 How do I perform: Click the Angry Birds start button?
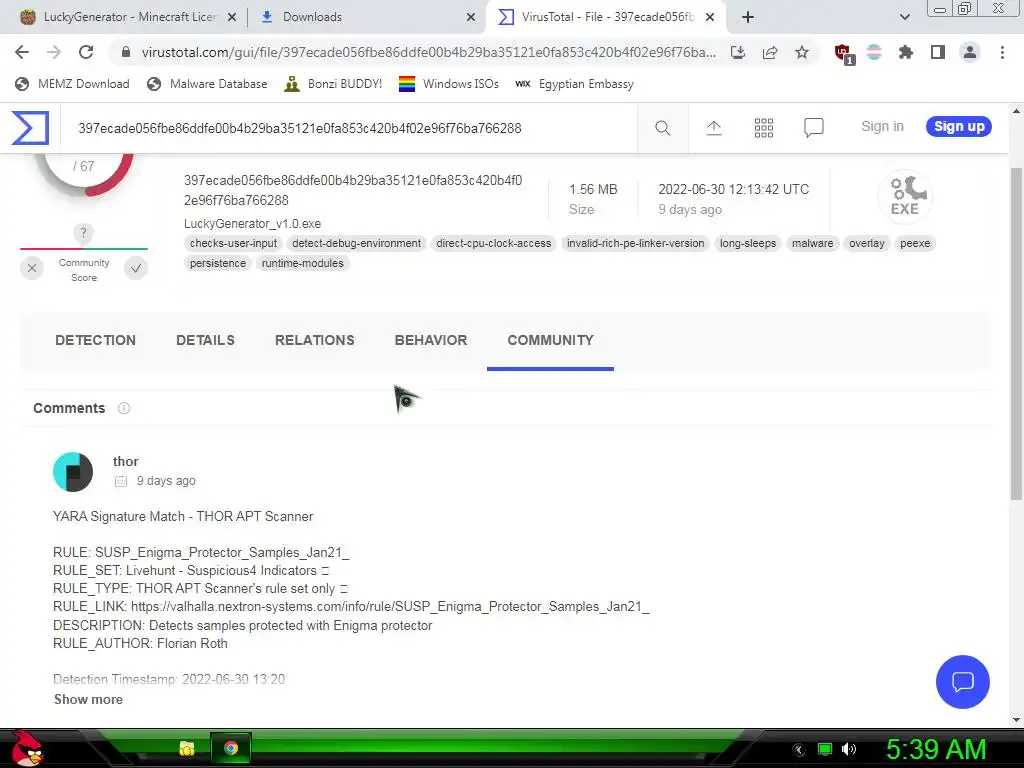(26, 749)
